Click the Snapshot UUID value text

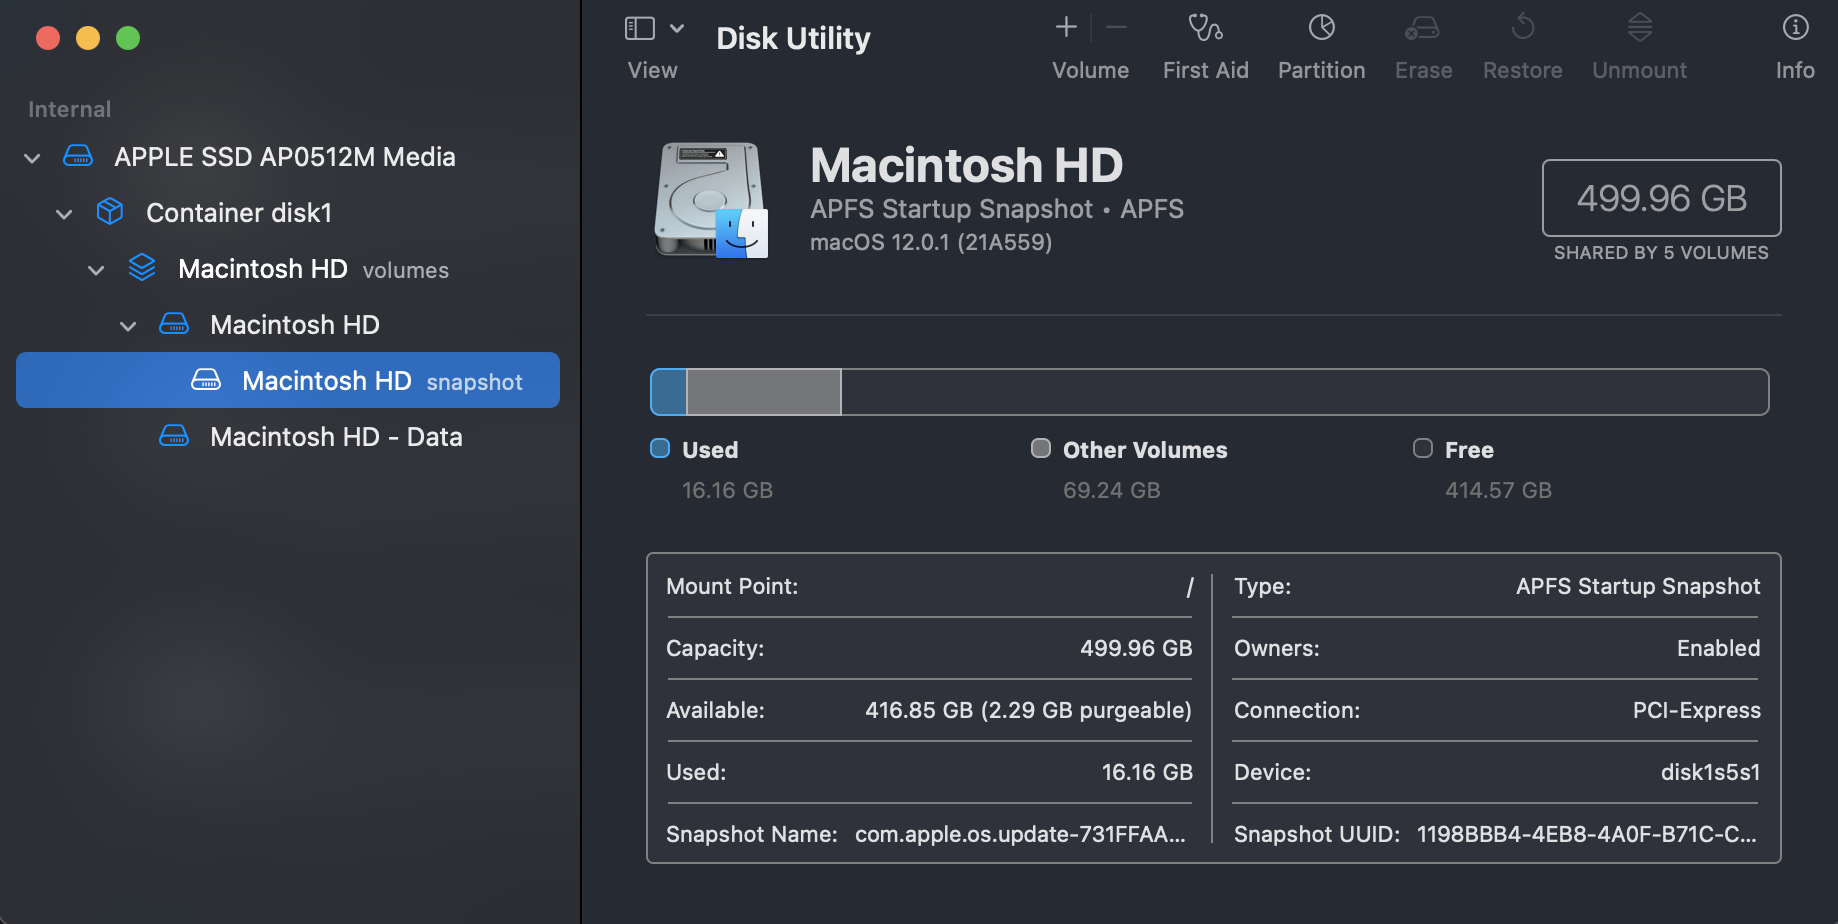click(x=1587, y=834)
